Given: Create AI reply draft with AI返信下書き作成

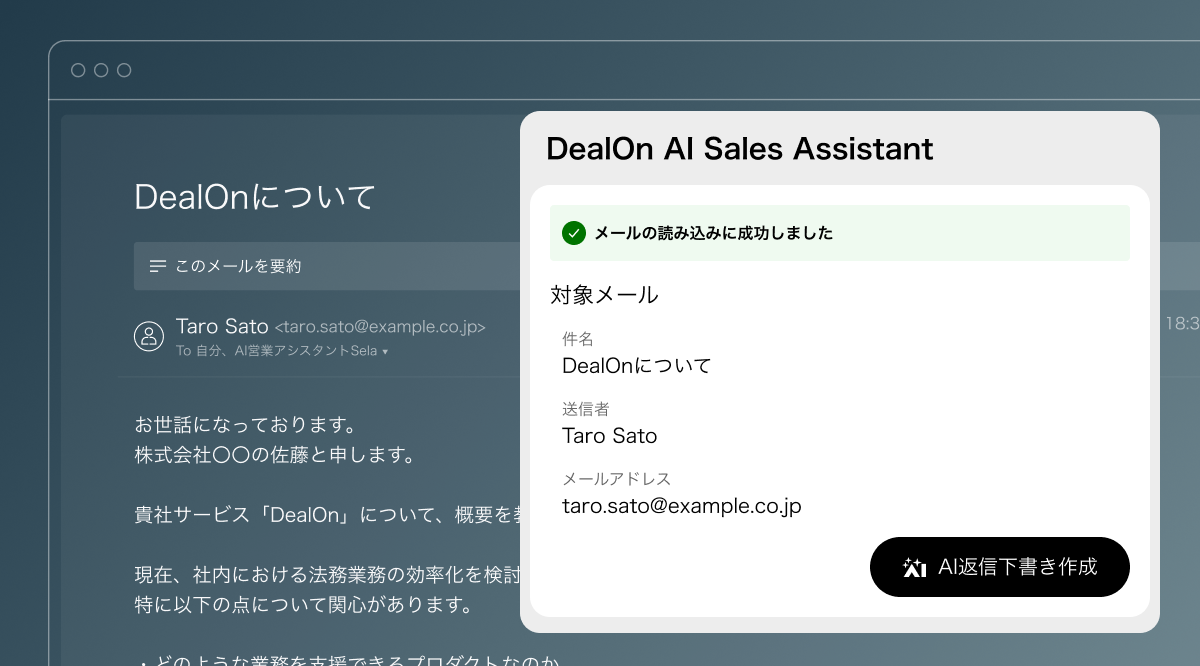Looking at the screenshot, I should click(x=999, y=567).
